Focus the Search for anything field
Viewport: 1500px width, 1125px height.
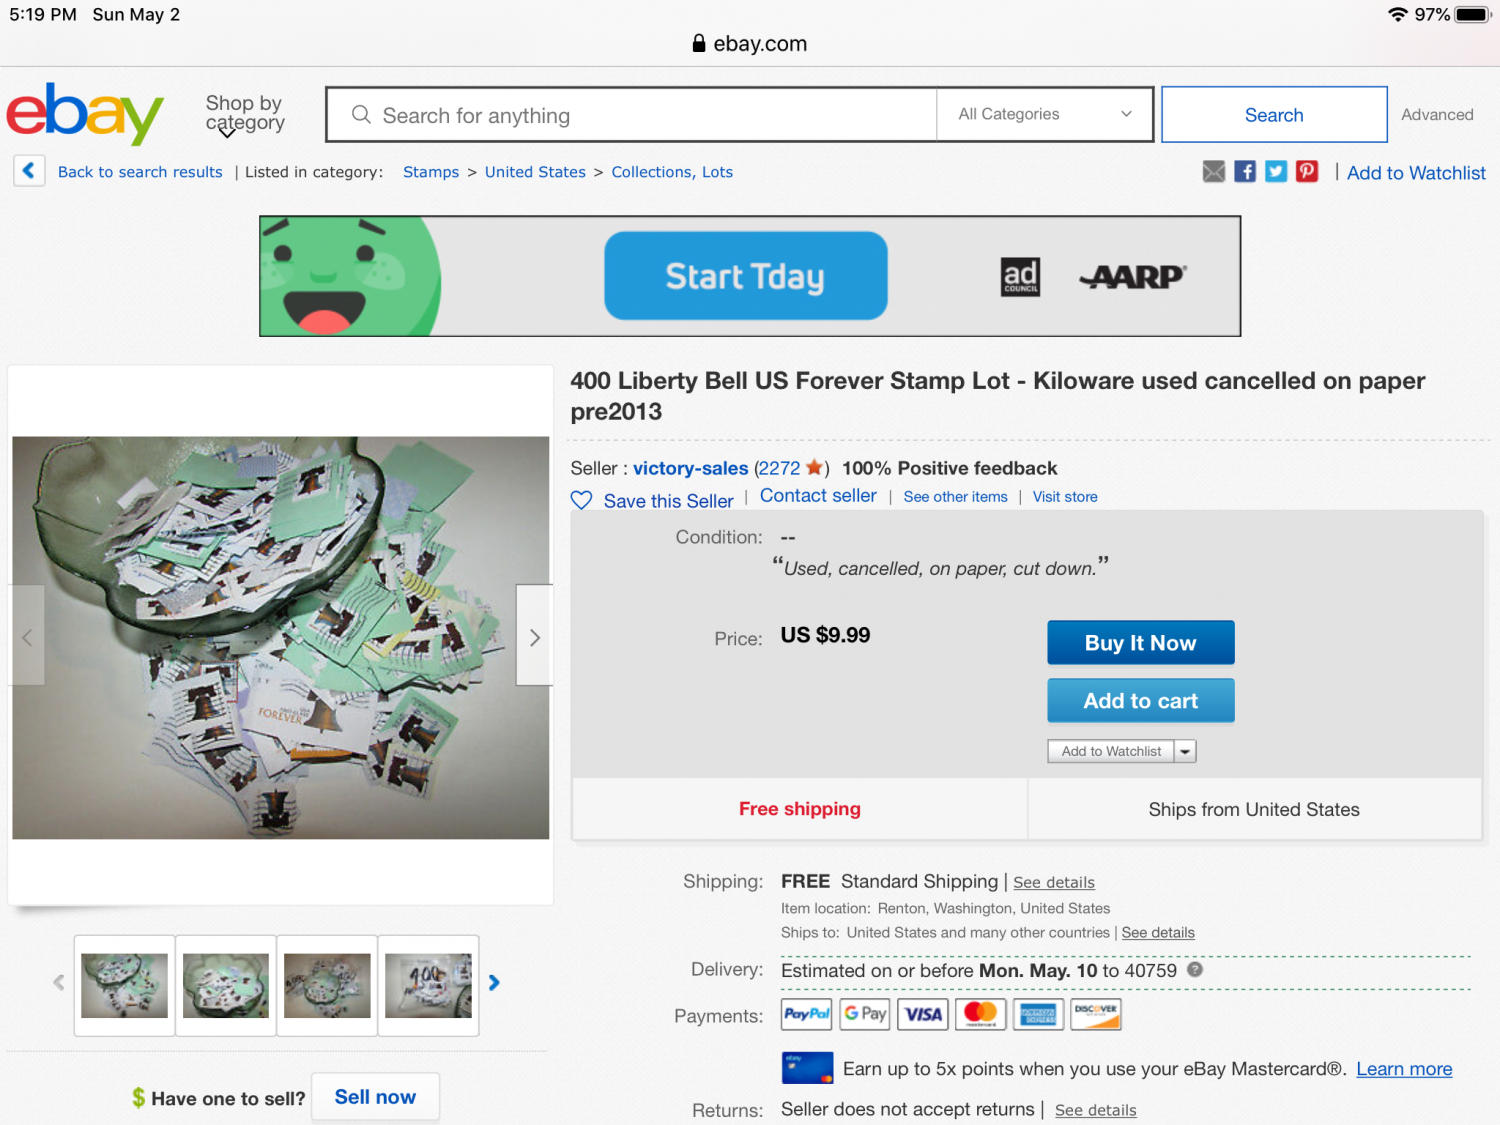(x=640, y=115)
